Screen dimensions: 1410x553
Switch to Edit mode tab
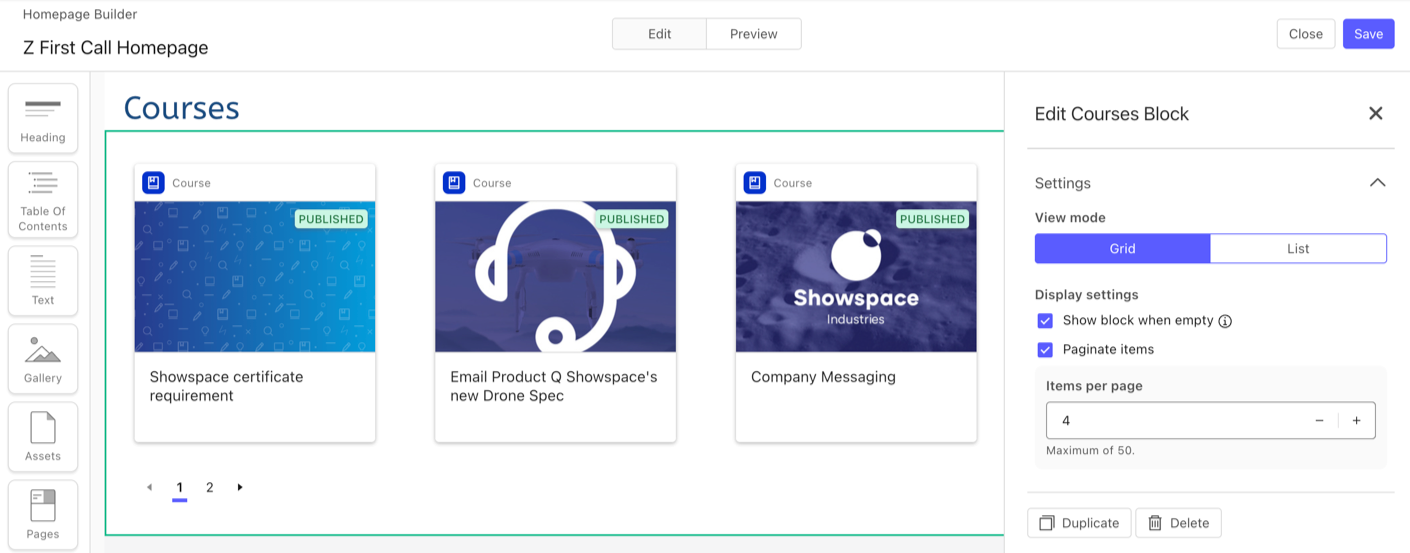[x=659, y=34]
